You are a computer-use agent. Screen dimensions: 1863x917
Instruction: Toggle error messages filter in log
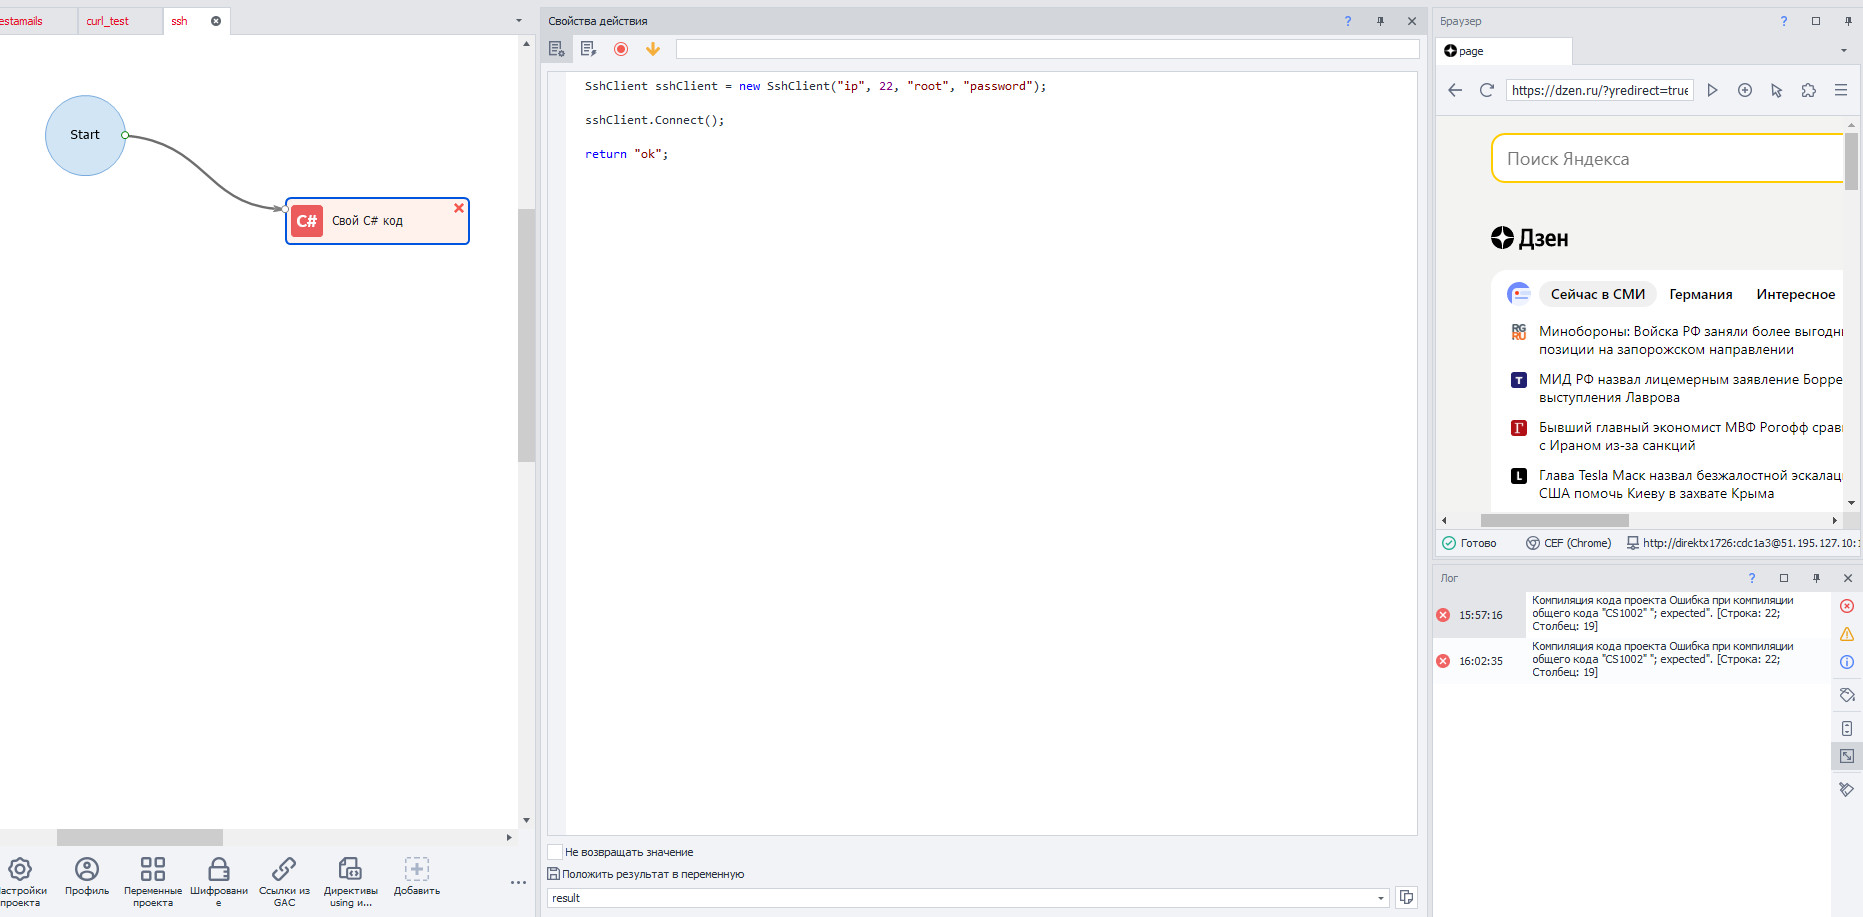tap(1847, 606)
